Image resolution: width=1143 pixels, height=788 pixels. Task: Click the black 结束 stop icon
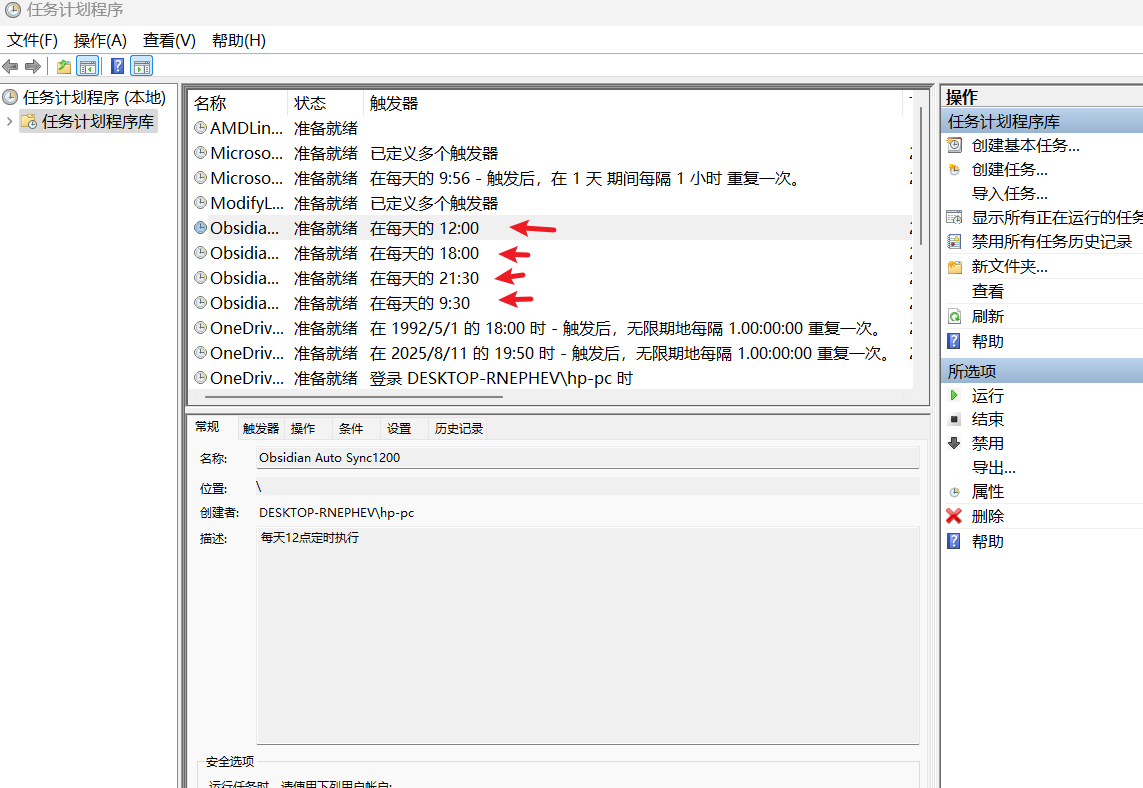pos(954,419)
